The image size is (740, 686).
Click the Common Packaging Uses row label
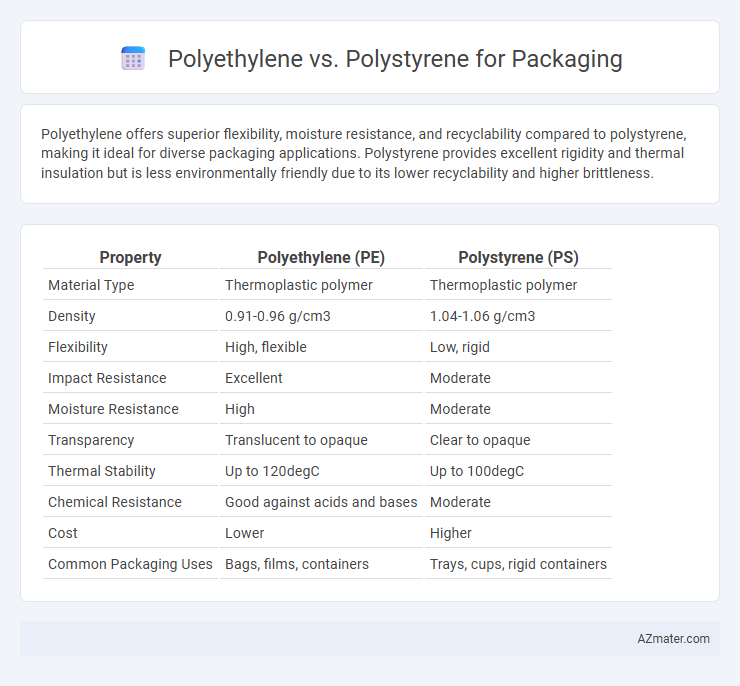(x=130, y=564)
